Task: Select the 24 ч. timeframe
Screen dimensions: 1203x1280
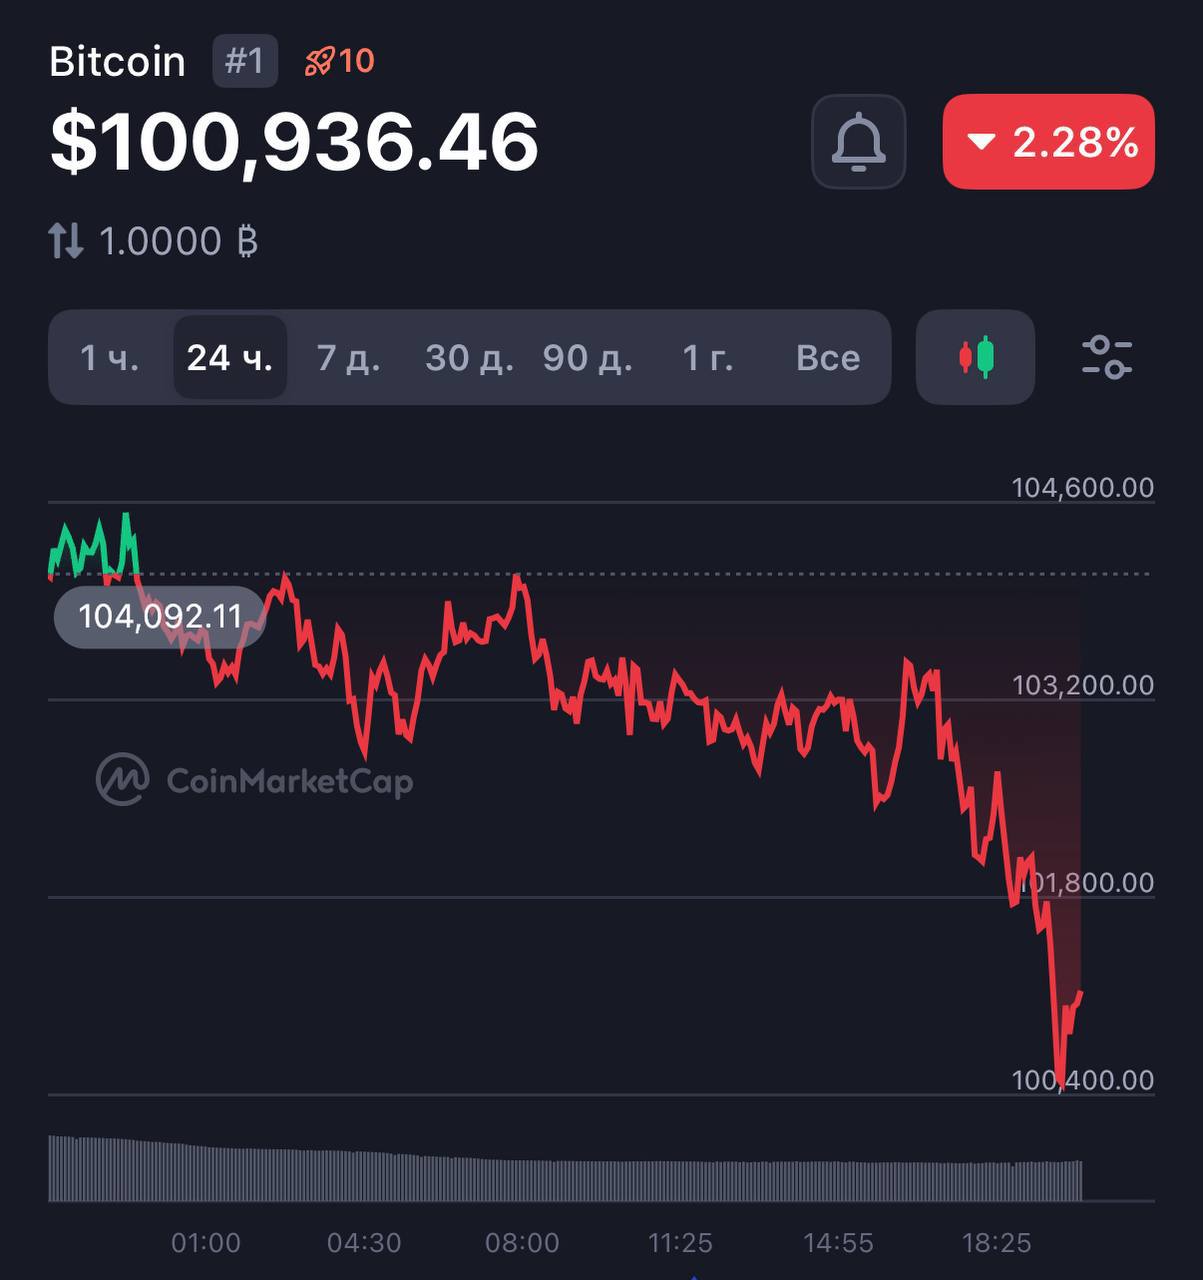Action: (230, 357)
